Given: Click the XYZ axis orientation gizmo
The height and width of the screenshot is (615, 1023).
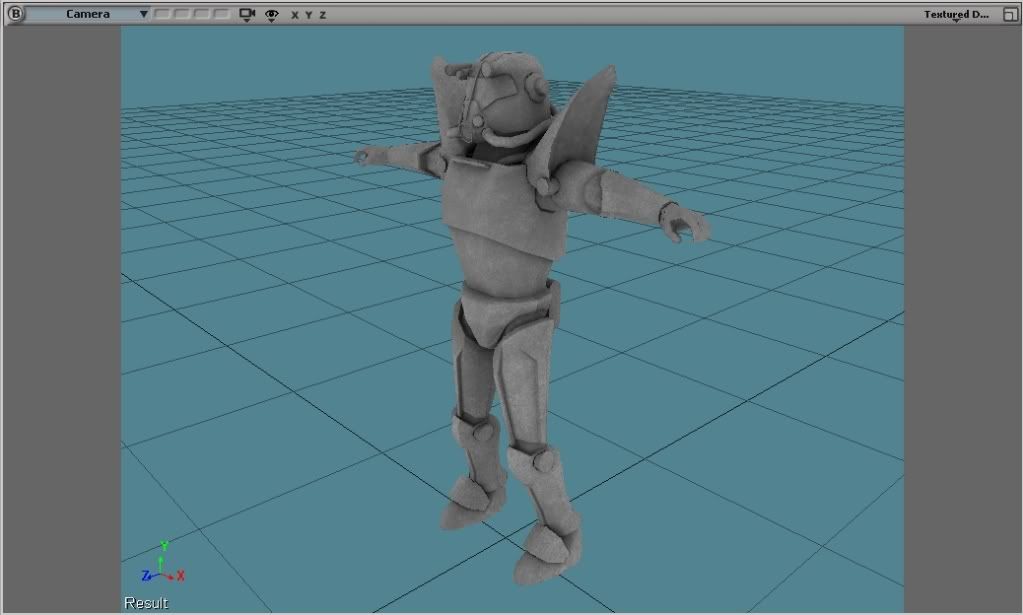Looking at the screenshot, I should point(163,563).
